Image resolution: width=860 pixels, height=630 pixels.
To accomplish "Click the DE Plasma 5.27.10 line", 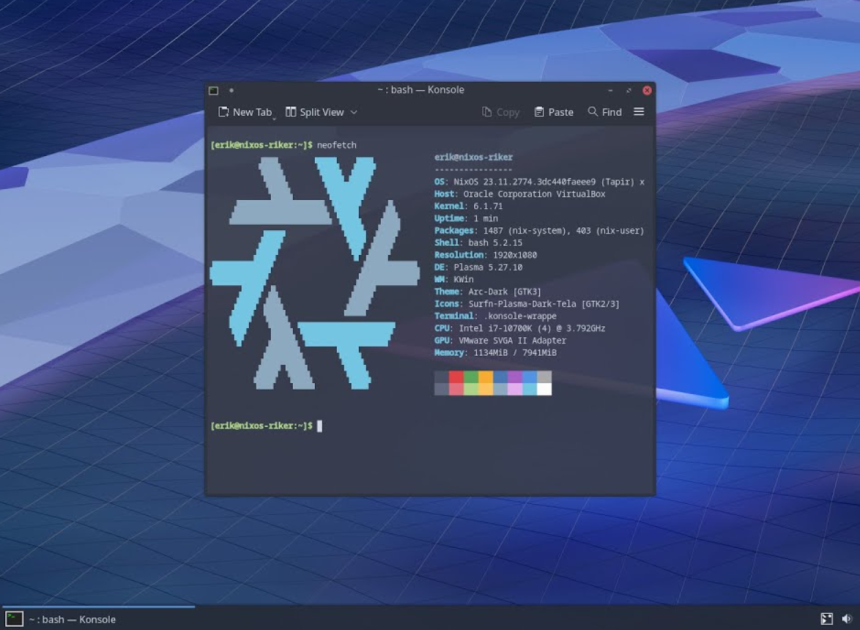I will click(478, 267).
